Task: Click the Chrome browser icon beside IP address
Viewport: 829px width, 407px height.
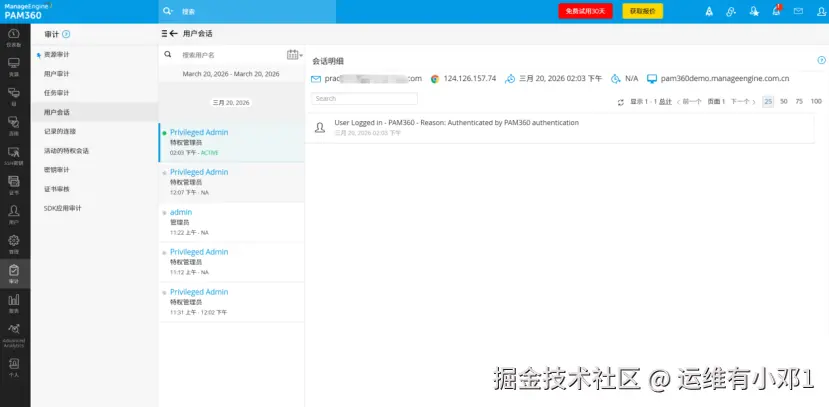Action: point(435,79)
